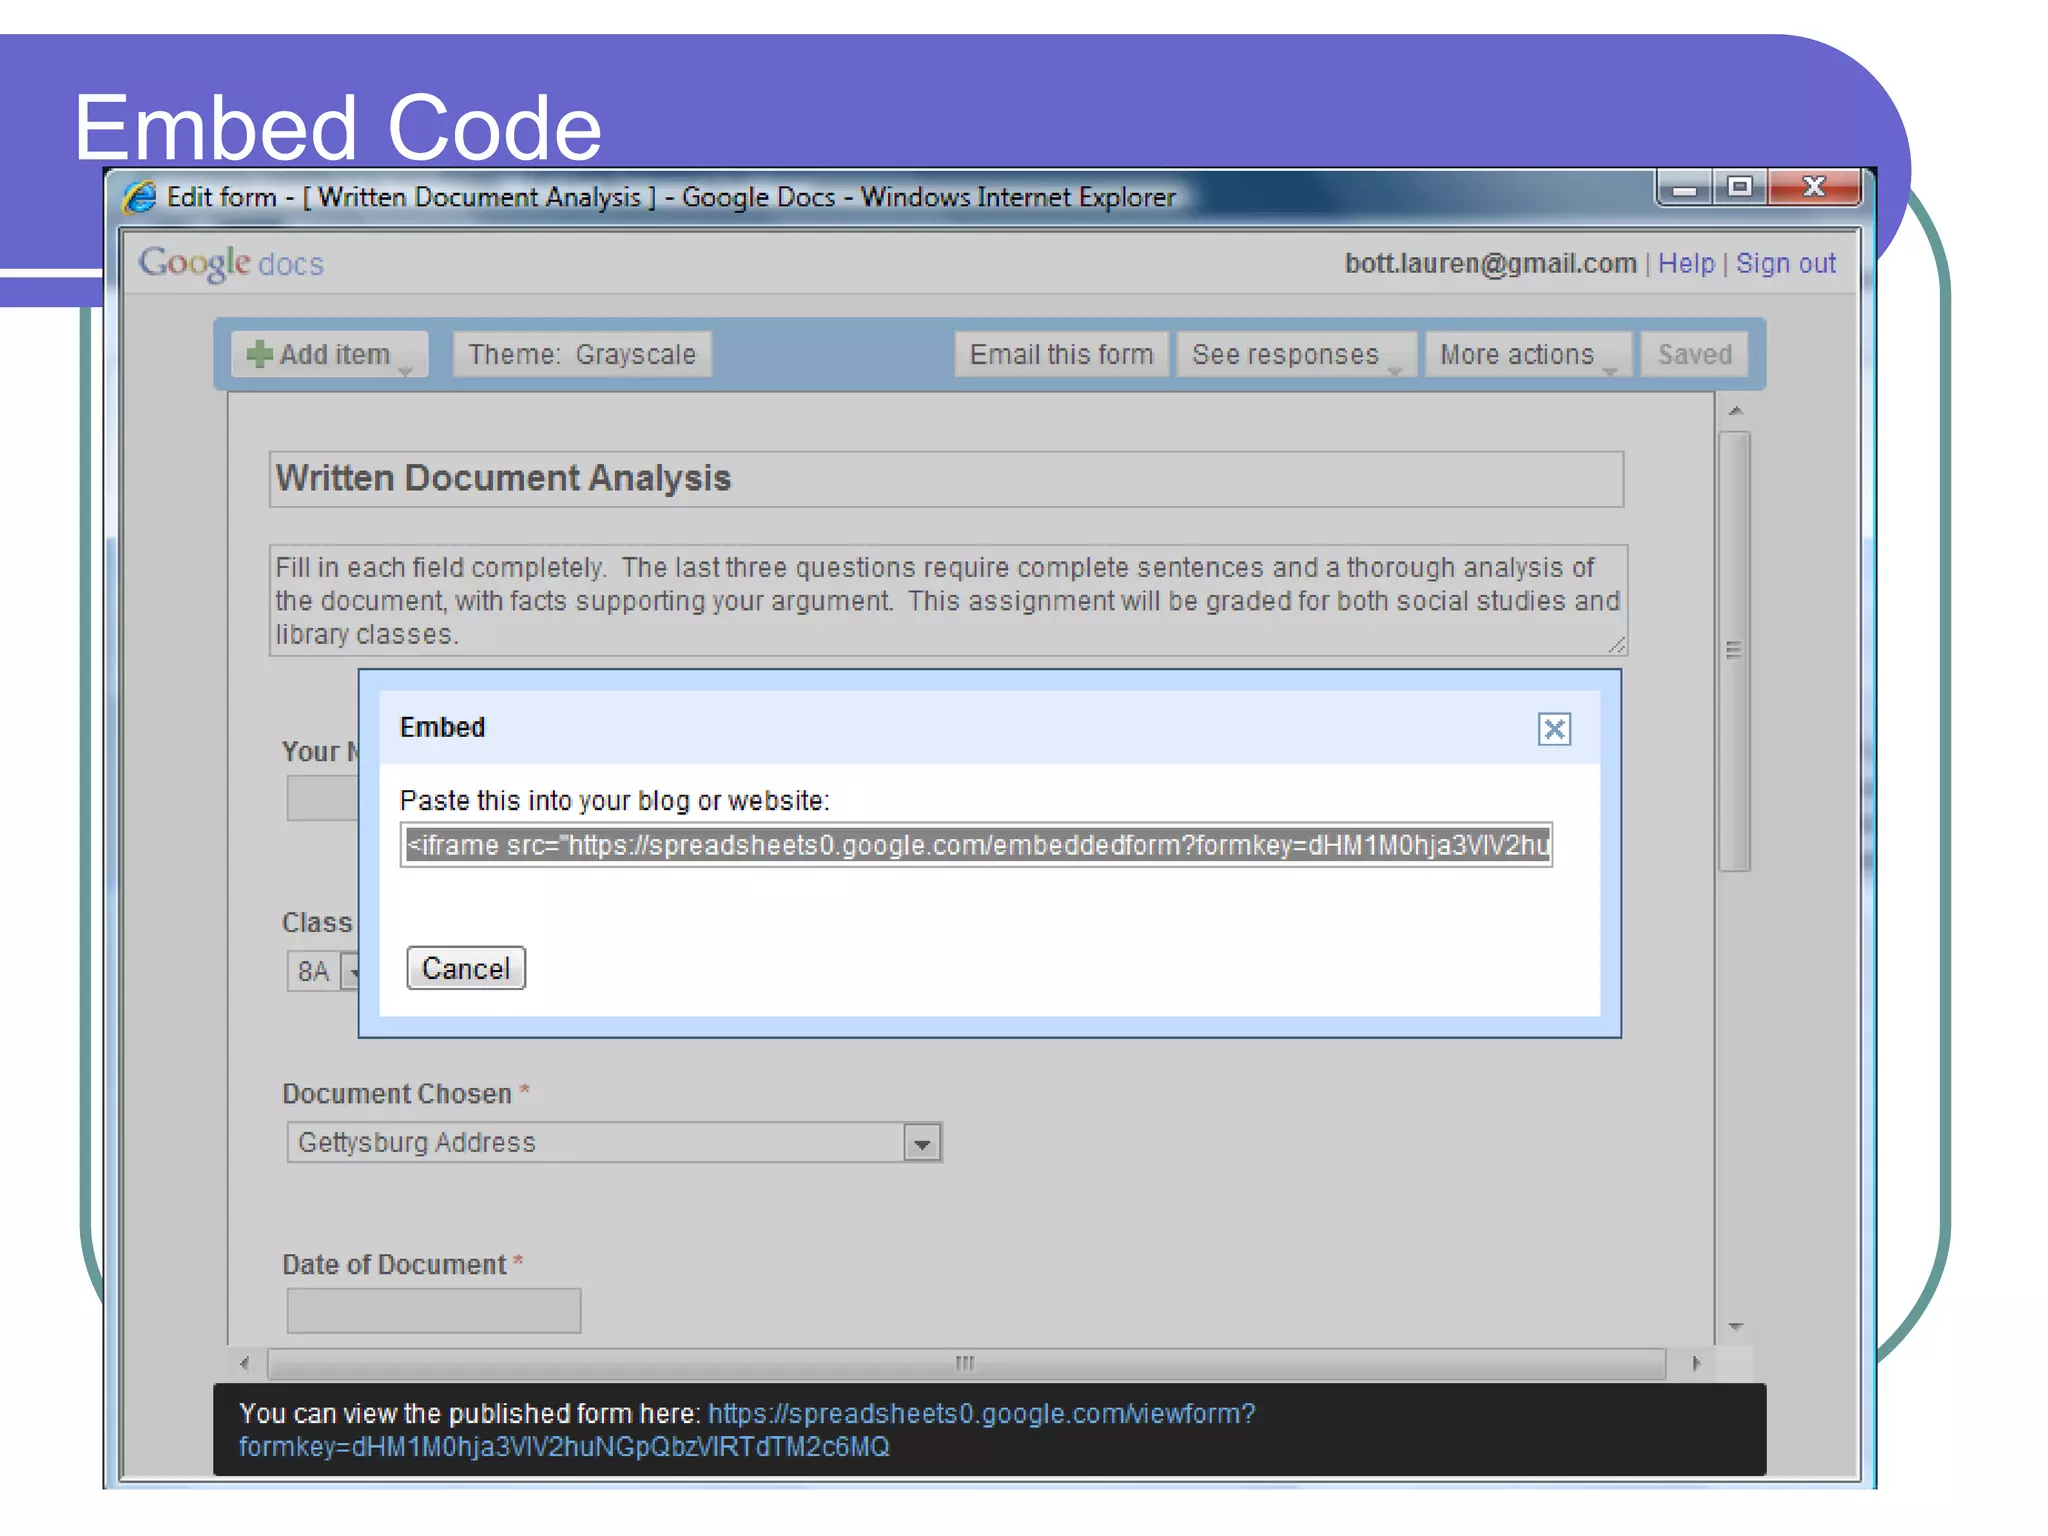Click the Date of Document input field

pyautogui.click(x=434, y=1310)
